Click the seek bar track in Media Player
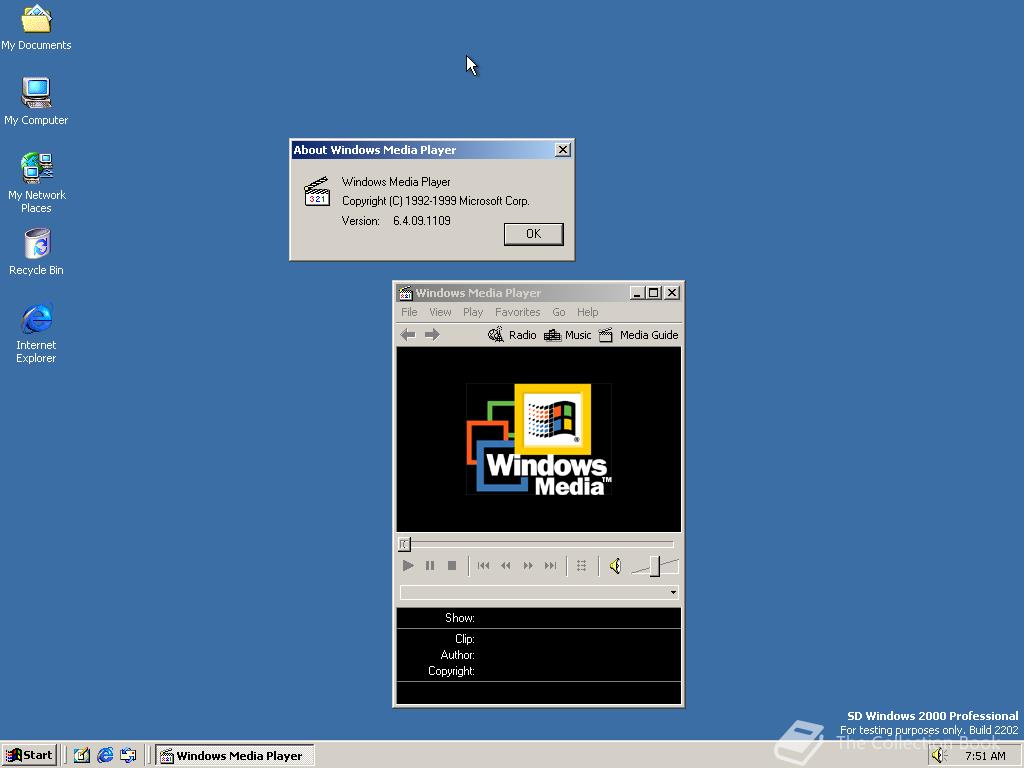The height and width of the screenshot is (768, 1024). pos(541,544)
